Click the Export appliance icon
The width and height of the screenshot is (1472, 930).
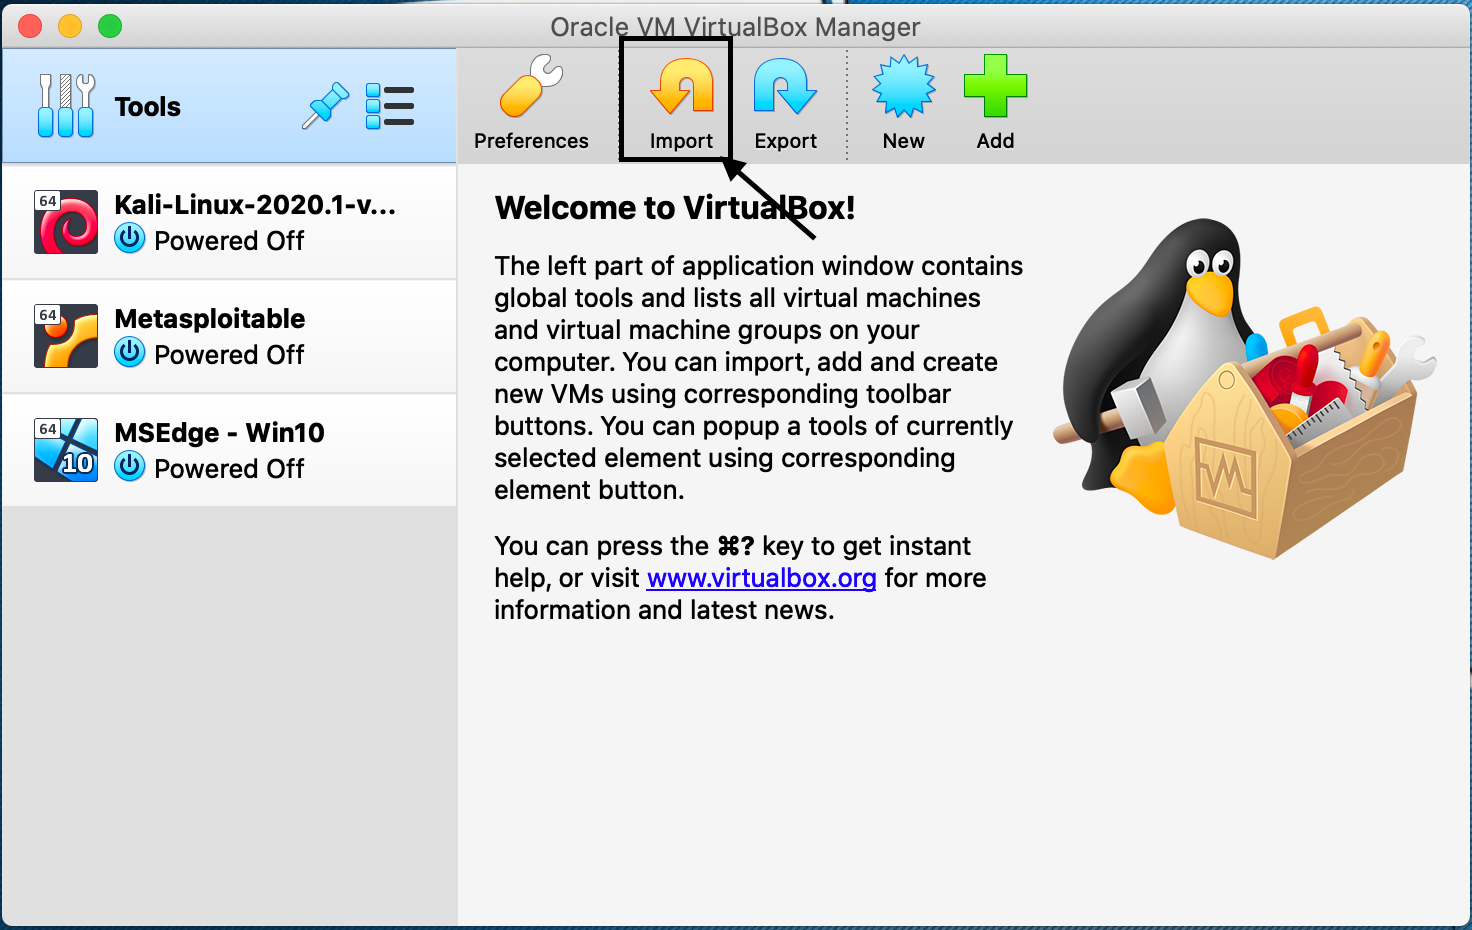click(x=785, y=86)
